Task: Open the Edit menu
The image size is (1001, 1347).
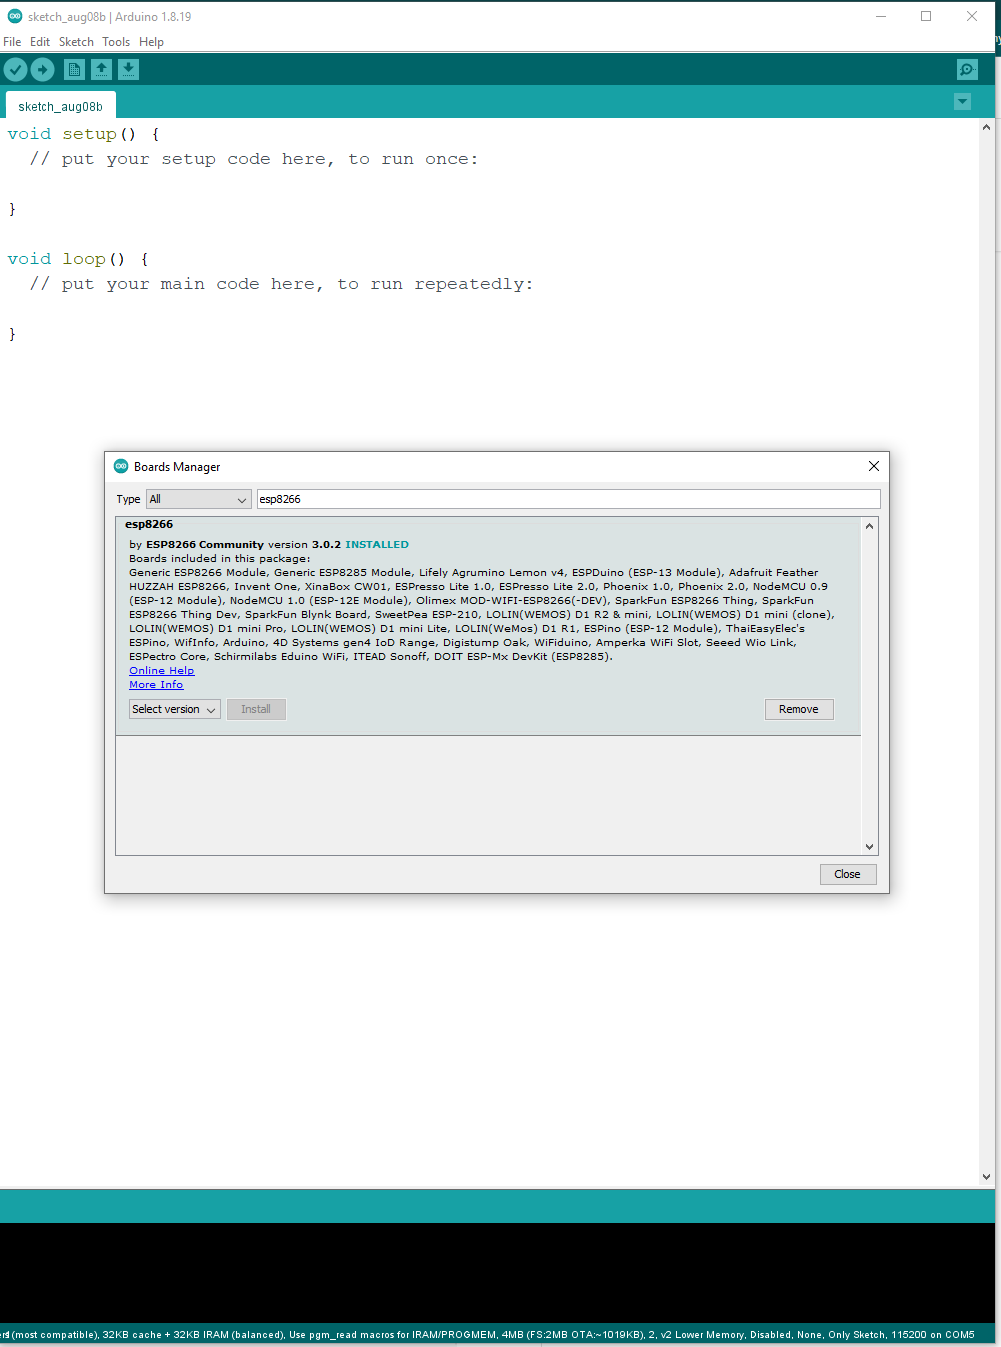Action: coord(40,42)
